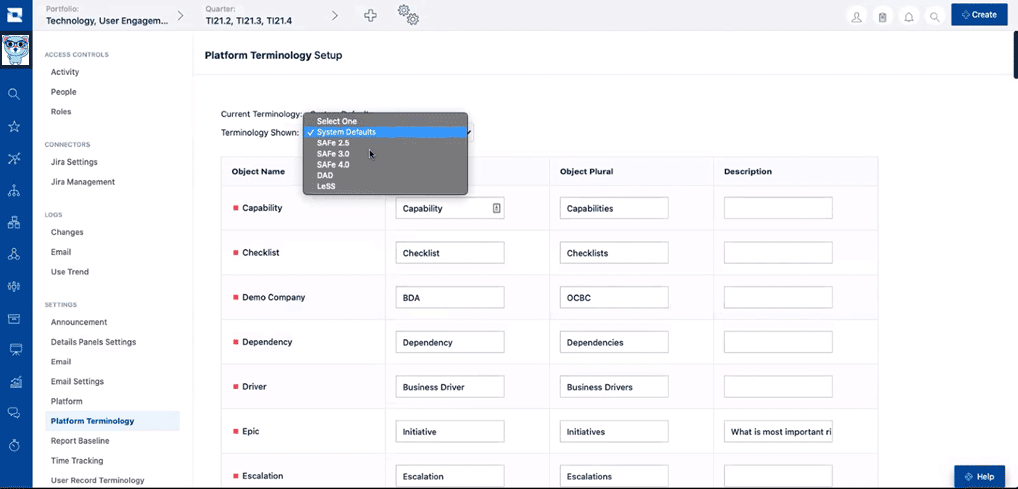This screenshot has height=489, width=1018.
Task: Open Portfolio Technology, User Engagement selector
Action: [x=106, y=15]
